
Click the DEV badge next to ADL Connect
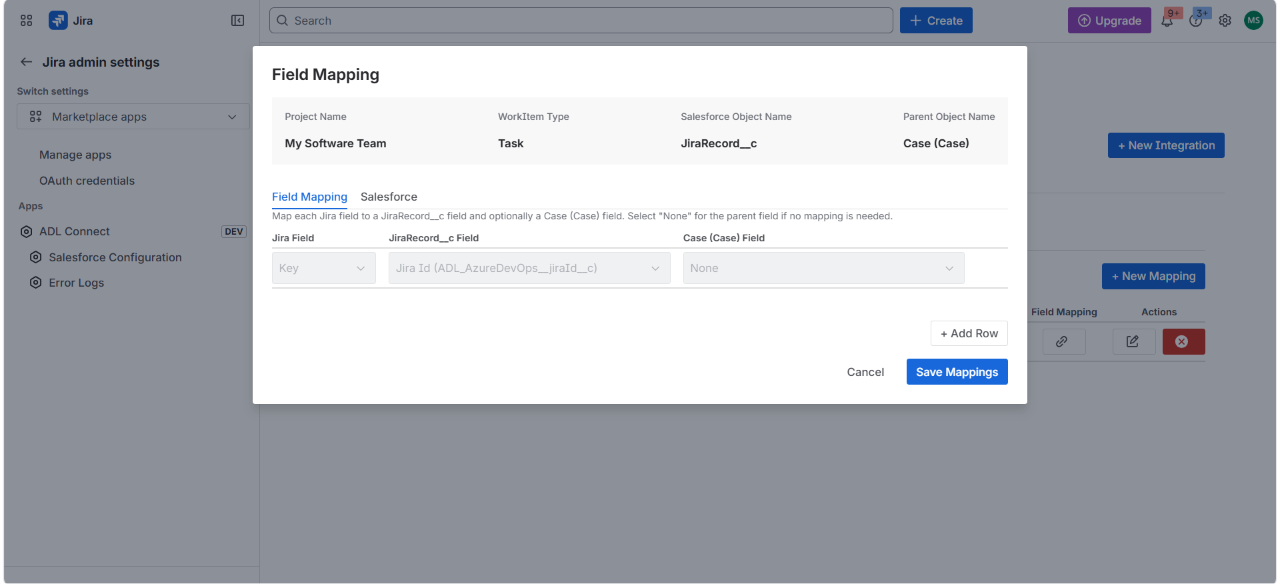234,231
